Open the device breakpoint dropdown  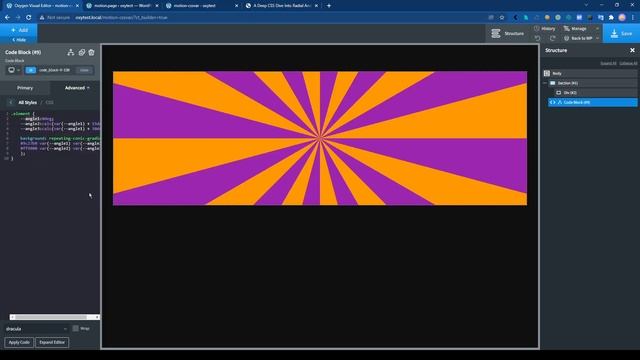(14, 70)
